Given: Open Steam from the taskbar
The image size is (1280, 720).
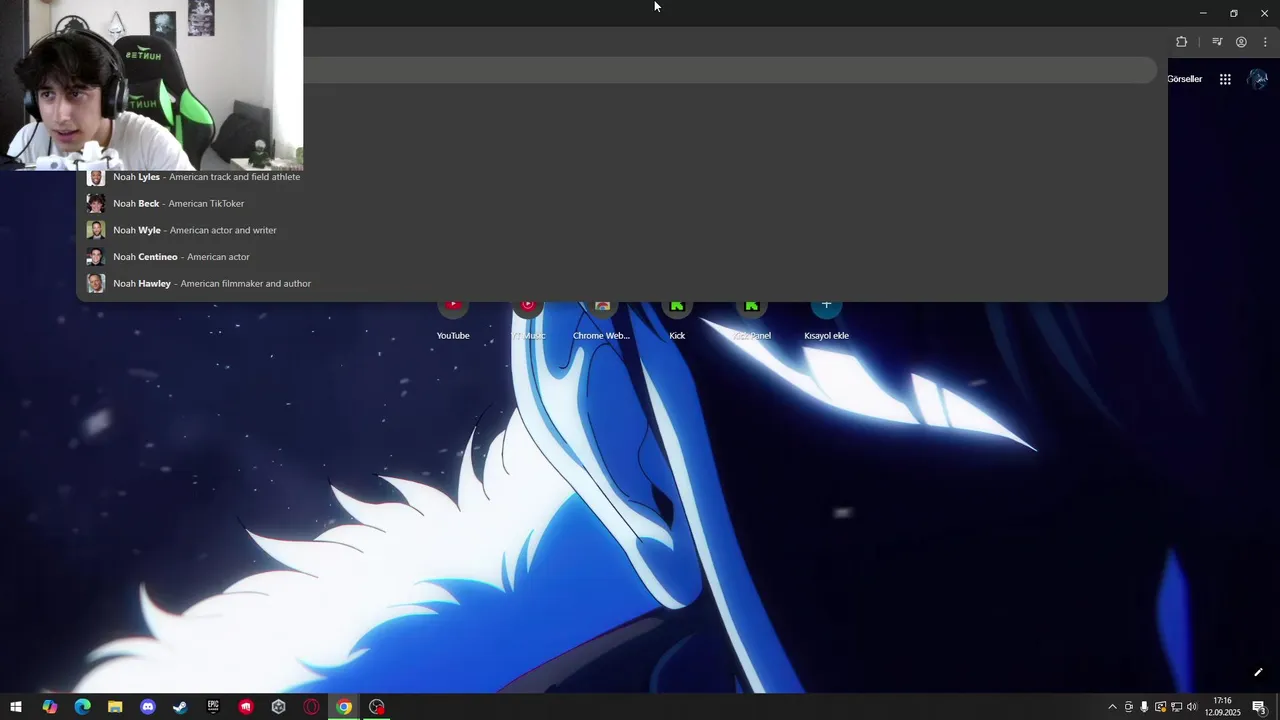Looking at the screenshot, I should pyautogui.click(x=180, y=707).
